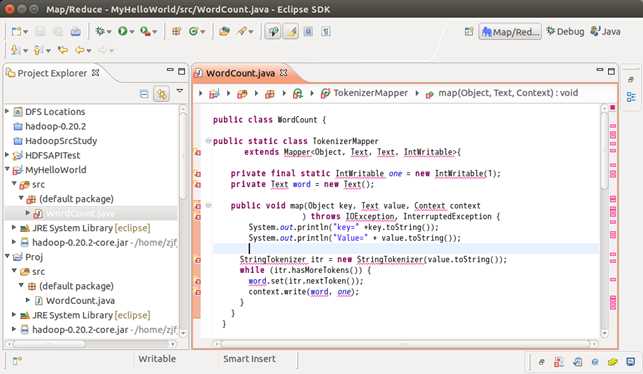This screenshot has height=374, width=643.
Task: Open the New Class dropdown arrow
Action: coord(203,32)
